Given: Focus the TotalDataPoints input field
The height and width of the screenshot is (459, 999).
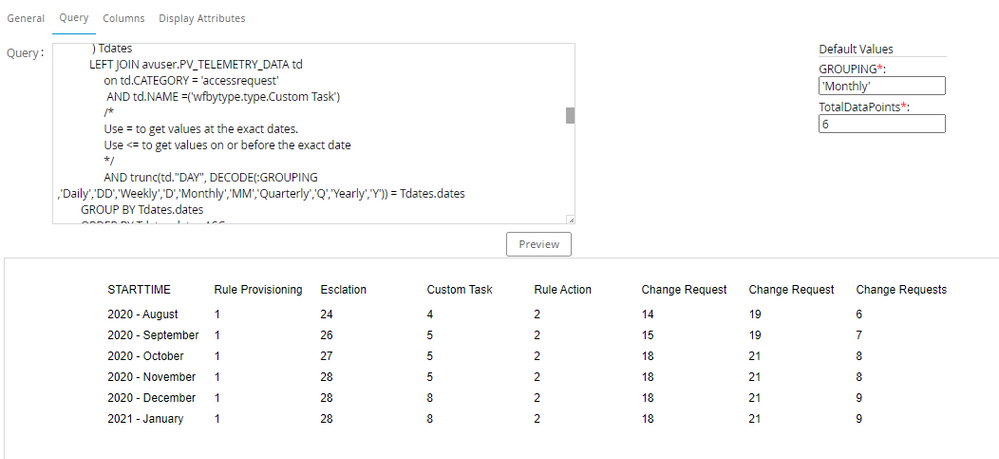Looking at the screenshot, I should (x=881, y=124).
